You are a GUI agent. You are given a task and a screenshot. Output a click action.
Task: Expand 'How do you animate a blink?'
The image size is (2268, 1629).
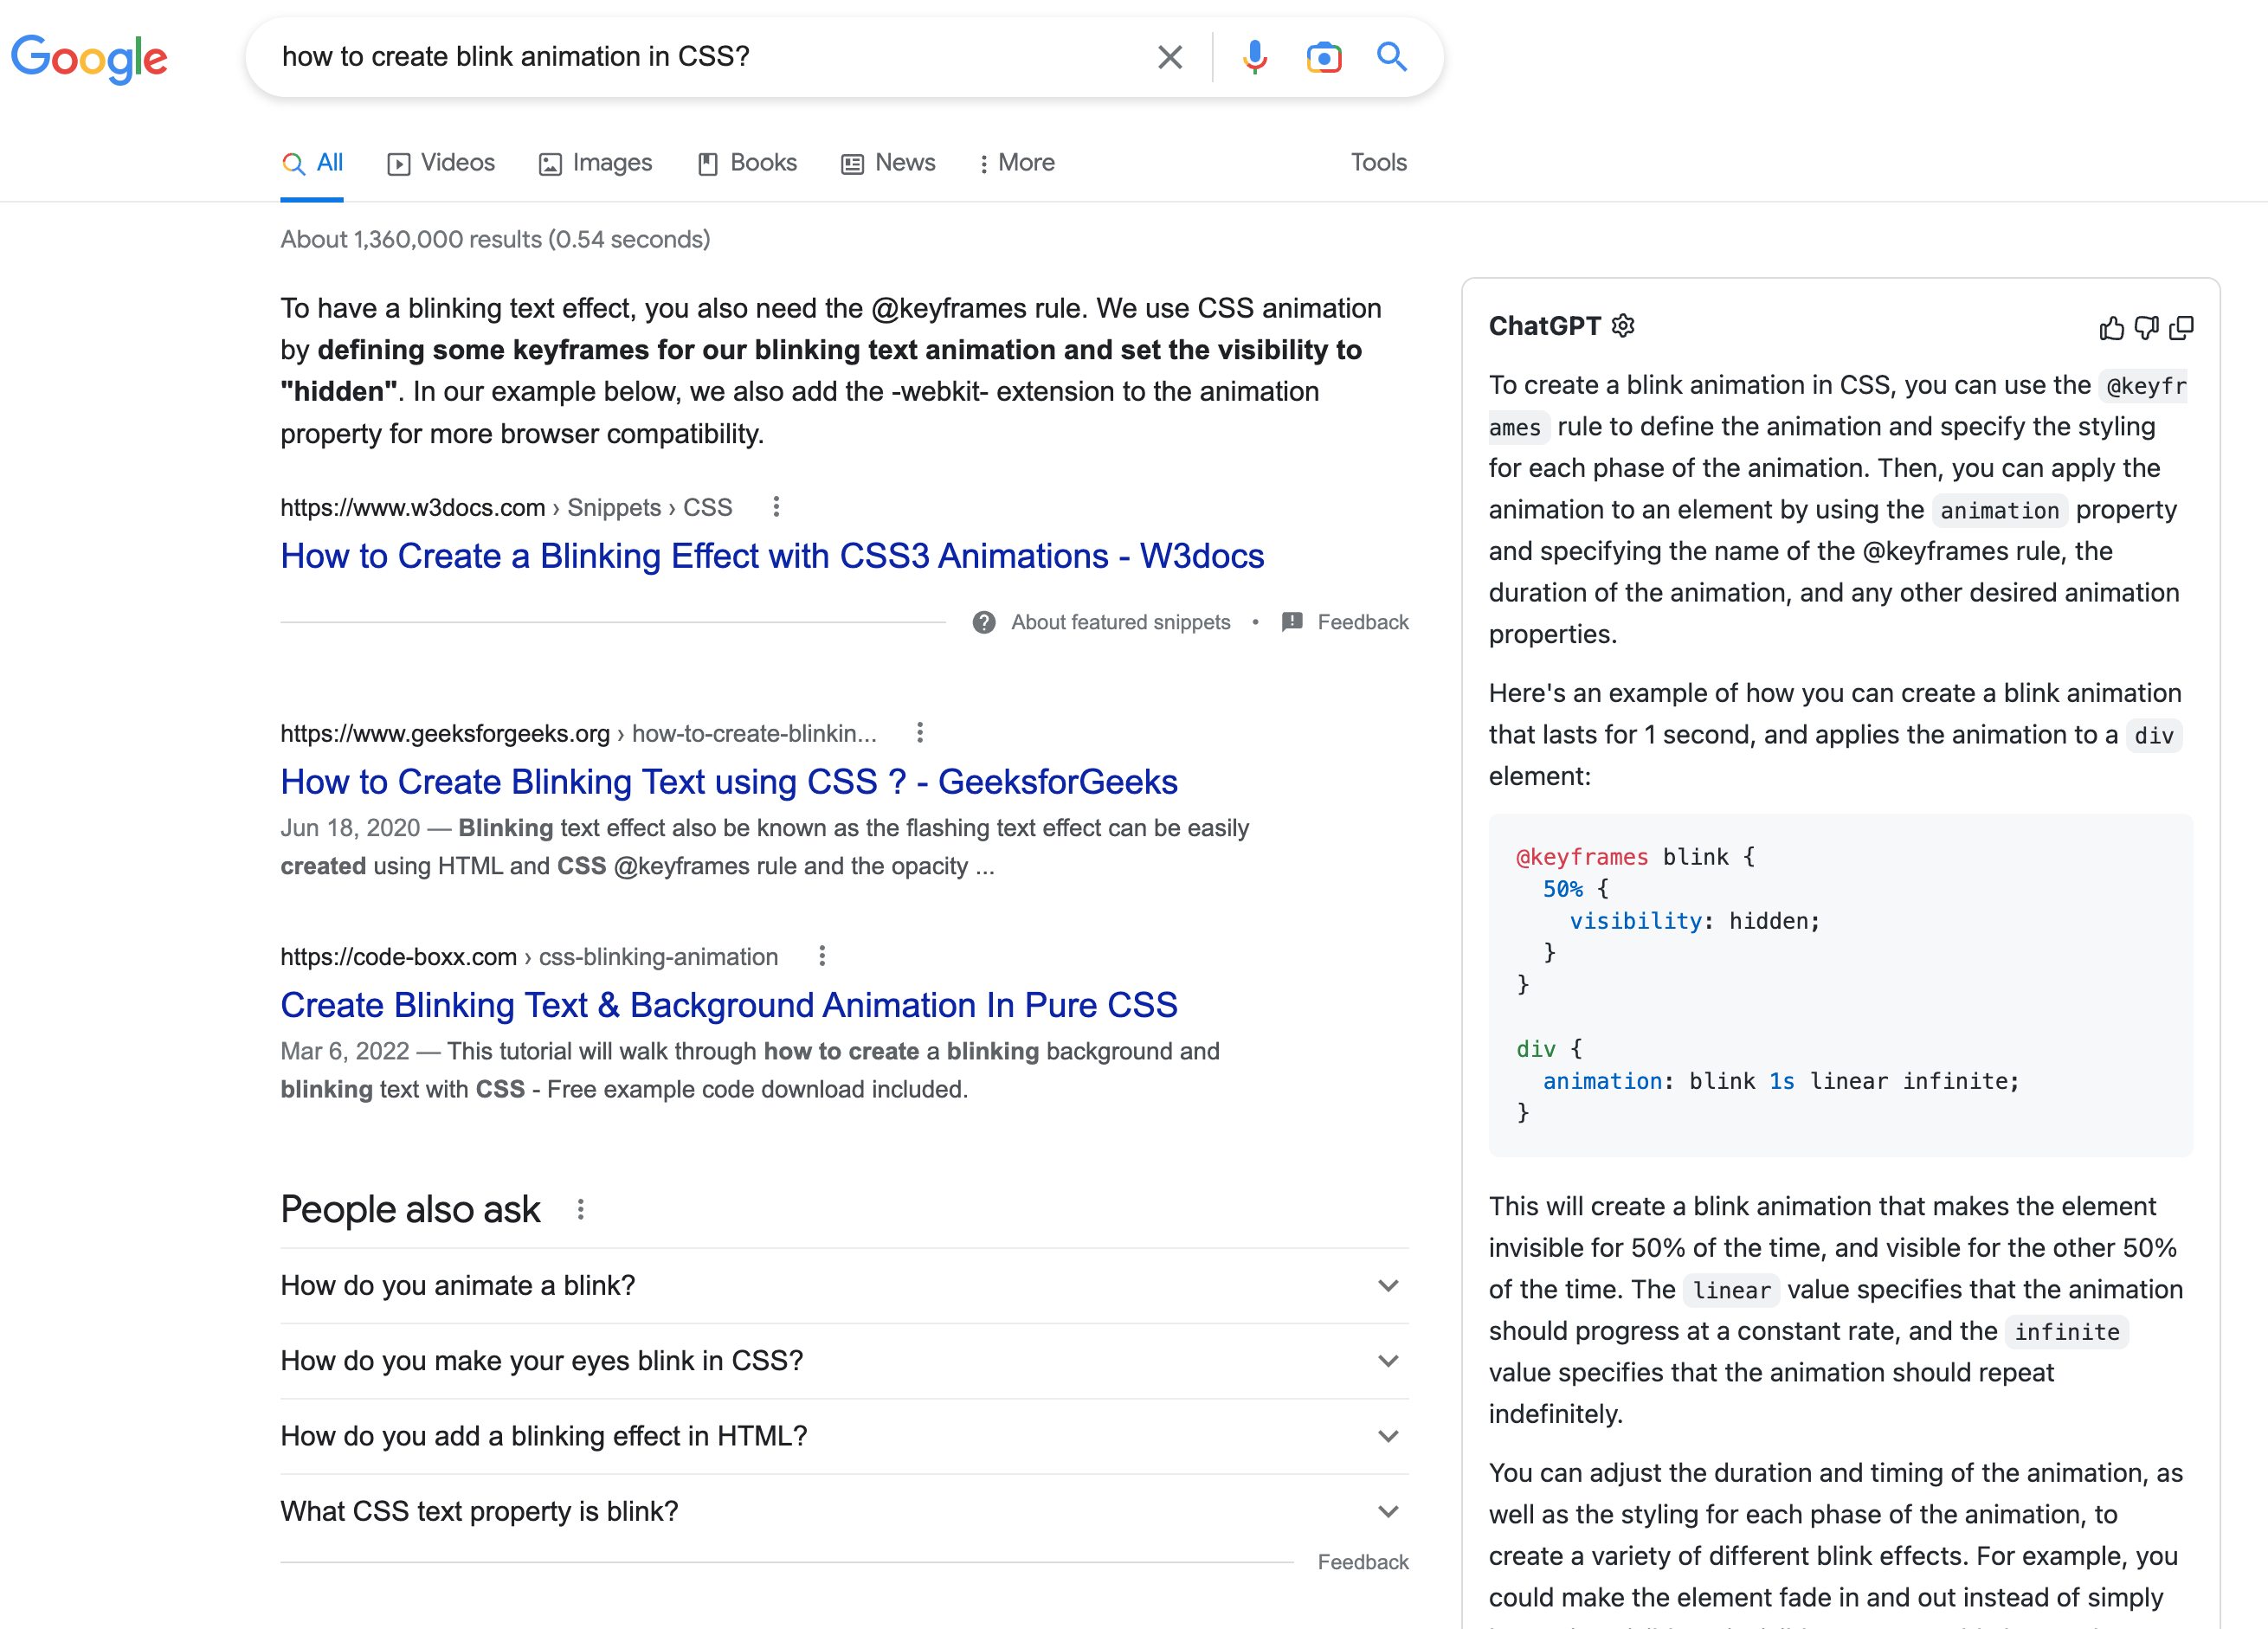click(1388, 1286)
